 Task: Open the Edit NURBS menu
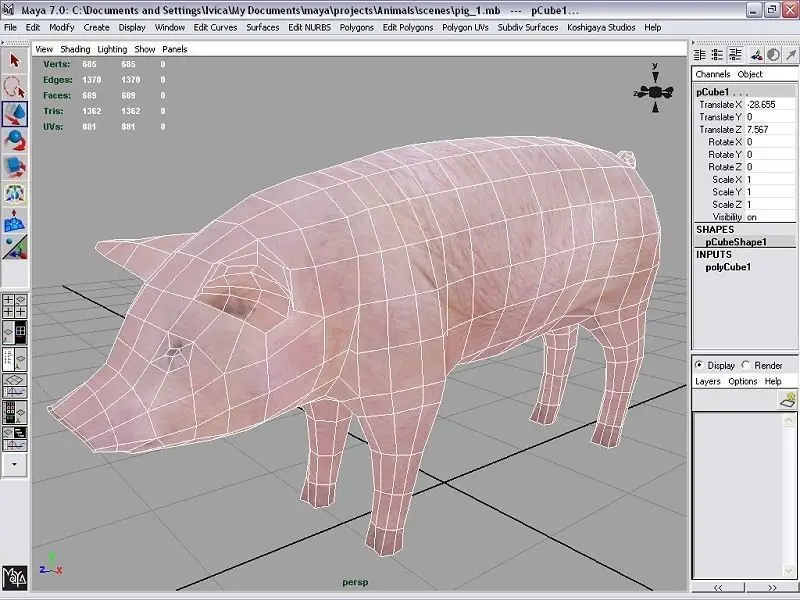tap(309, 28)
